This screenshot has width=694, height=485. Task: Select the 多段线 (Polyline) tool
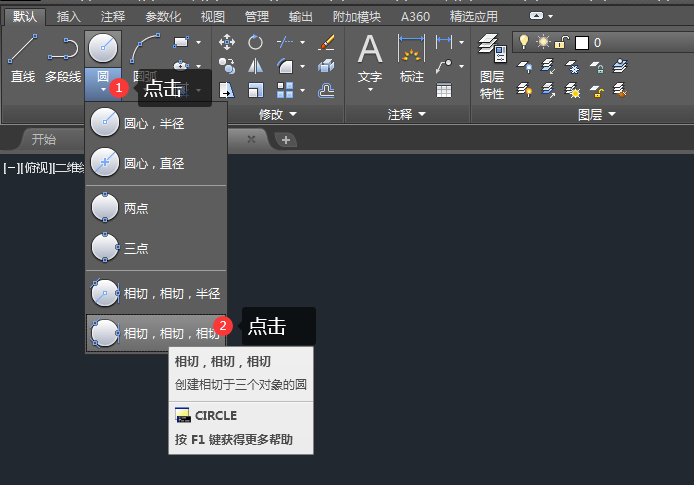coord(63,58)
